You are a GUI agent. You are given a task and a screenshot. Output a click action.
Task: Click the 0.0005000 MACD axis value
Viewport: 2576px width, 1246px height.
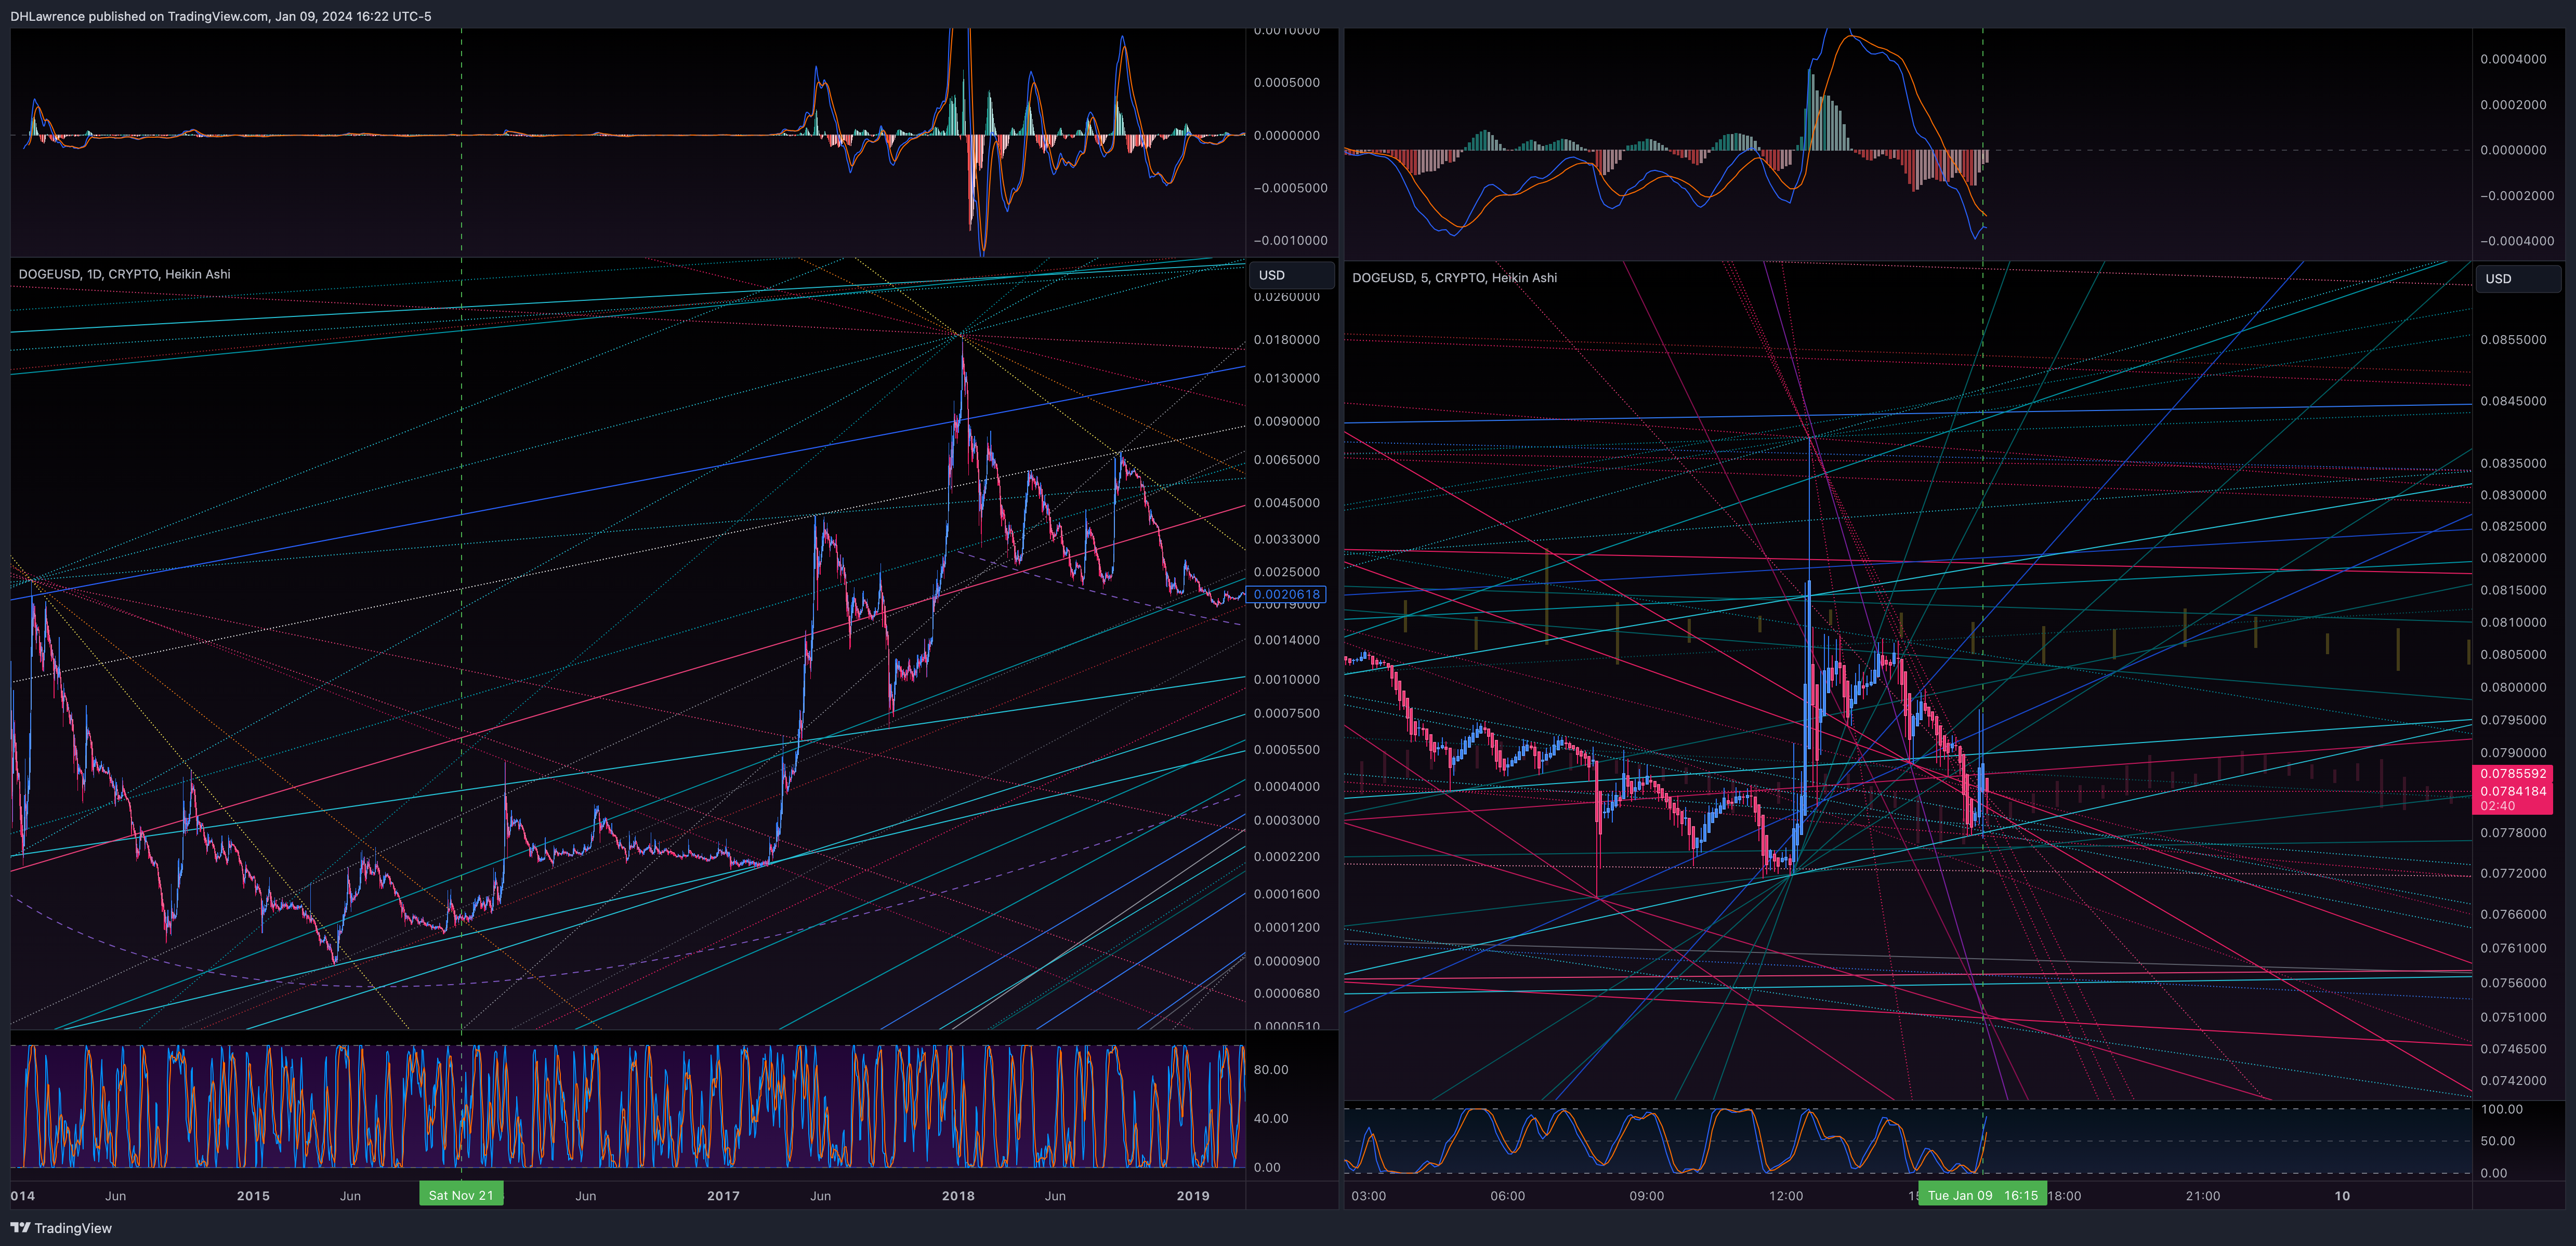1286,83
